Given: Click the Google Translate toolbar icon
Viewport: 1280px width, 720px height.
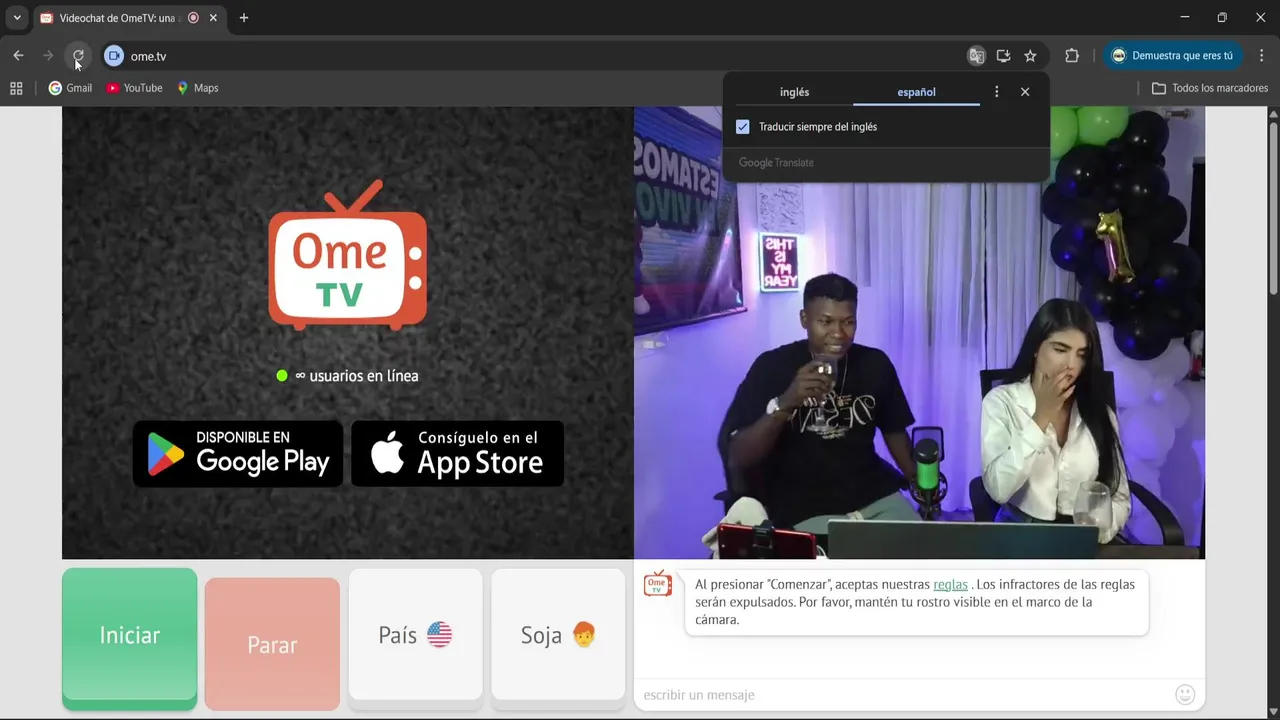Looking at the screenshot, I should [x=977, y=56].
